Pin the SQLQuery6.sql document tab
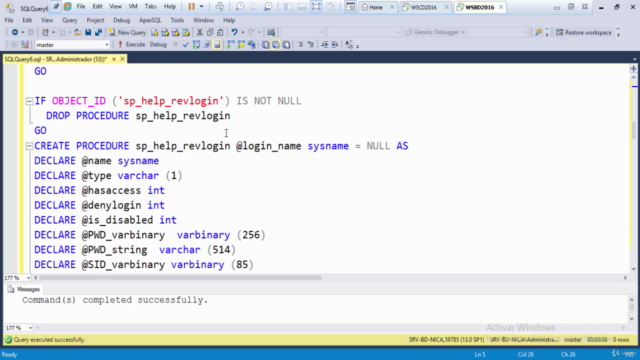 [x=114, y=59]
